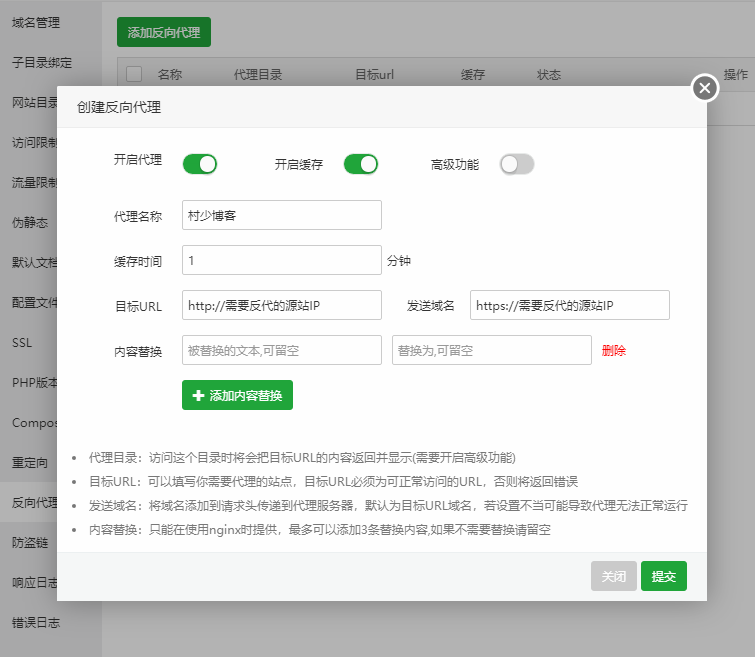This screenshot has width=755, height=657.
Task: Select all checkbox in proxy table header
Action: tap(134, 74)
